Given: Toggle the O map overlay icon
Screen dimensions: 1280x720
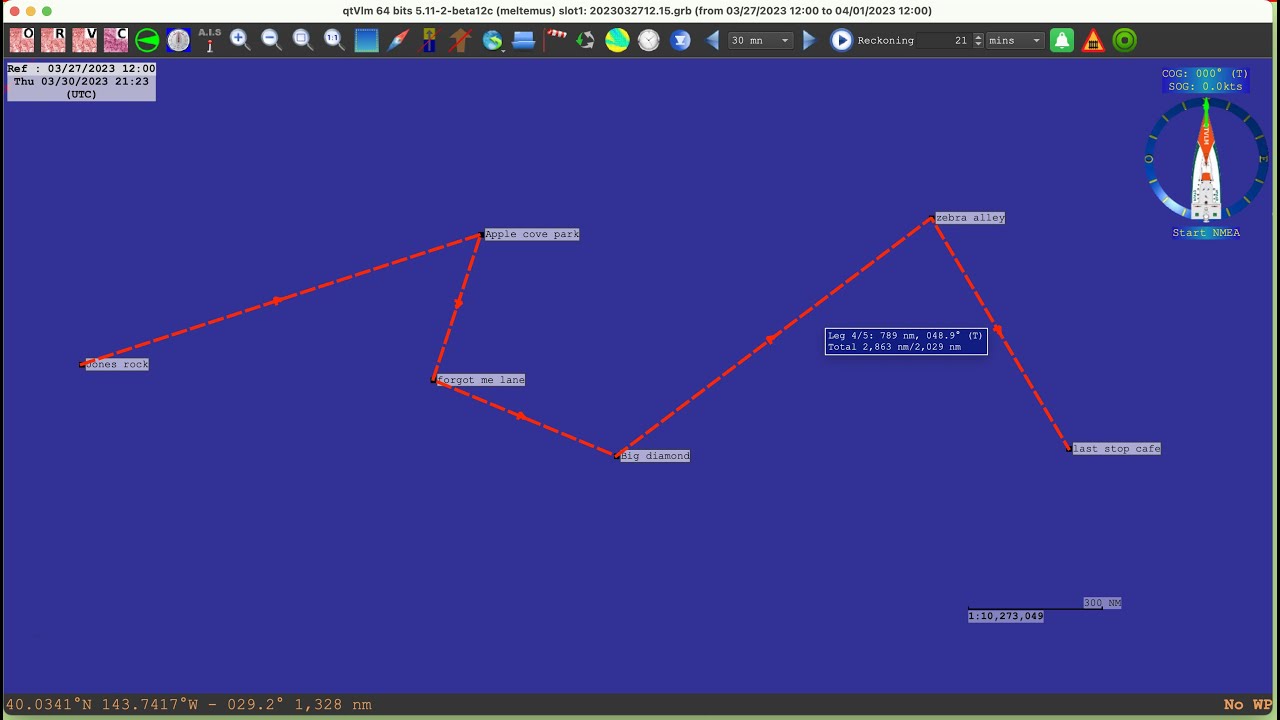Looking at the screenshot, I should 22,40.
